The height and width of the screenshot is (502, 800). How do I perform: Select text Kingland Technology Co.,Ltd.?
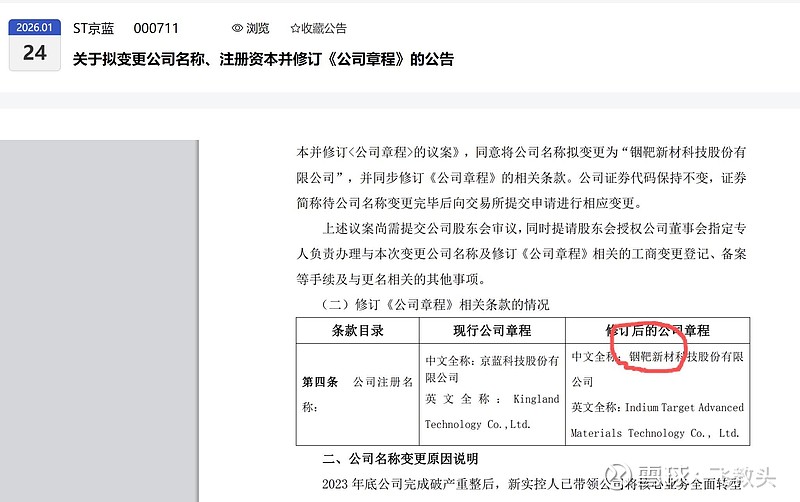[492, 411]
